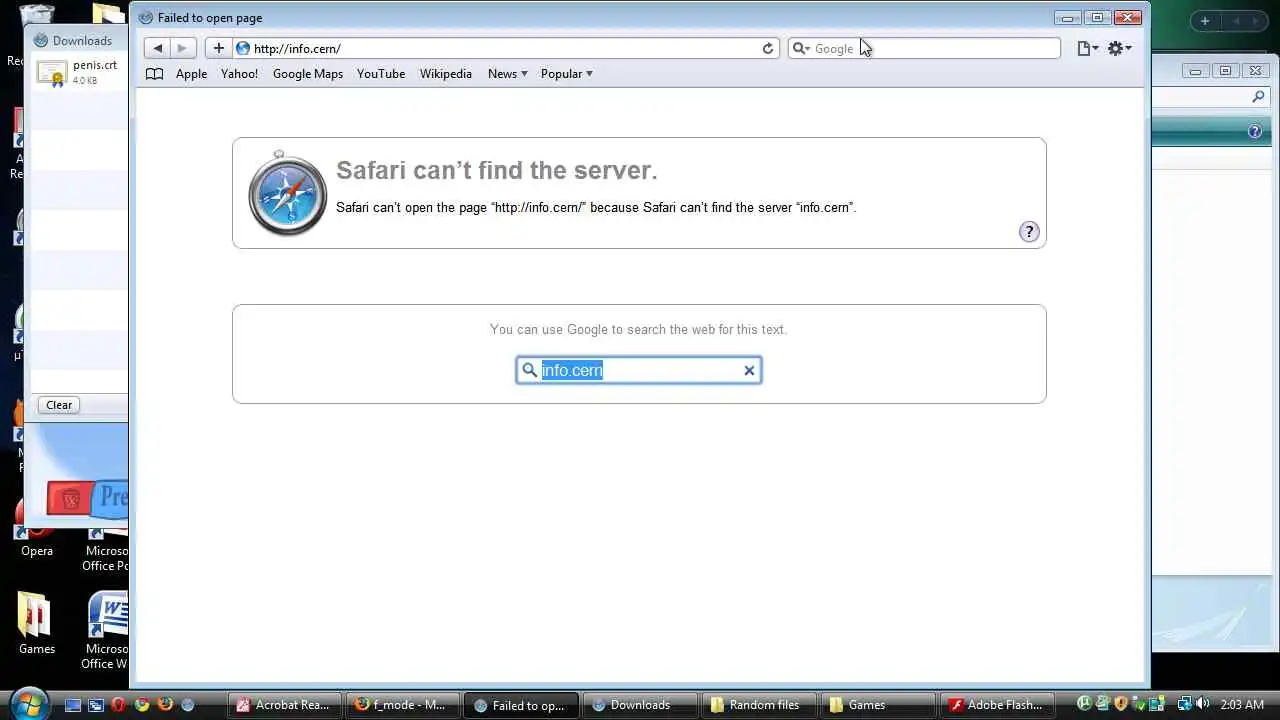Launch Safari from the quick launch bar
1280x720 pixels.
click(x=187, y=705)
